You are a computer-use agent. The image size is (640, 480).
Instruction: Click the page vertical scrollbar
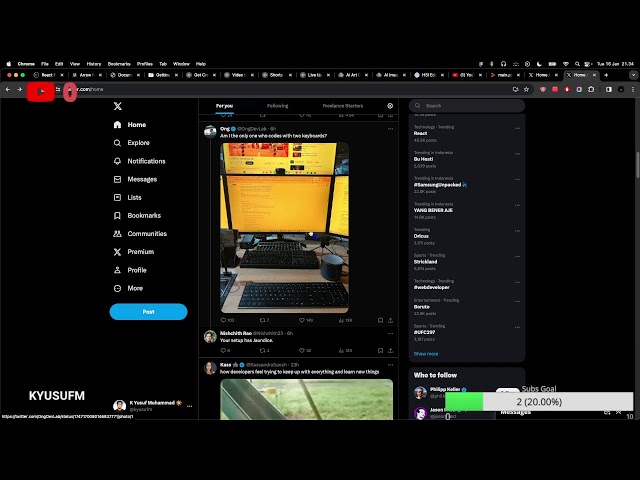[x=637, y=165]
